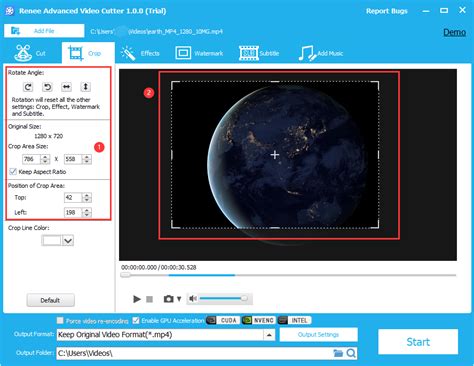Take a snapshot with camera icon
This screenshot has width=474, height=366.
168,299
